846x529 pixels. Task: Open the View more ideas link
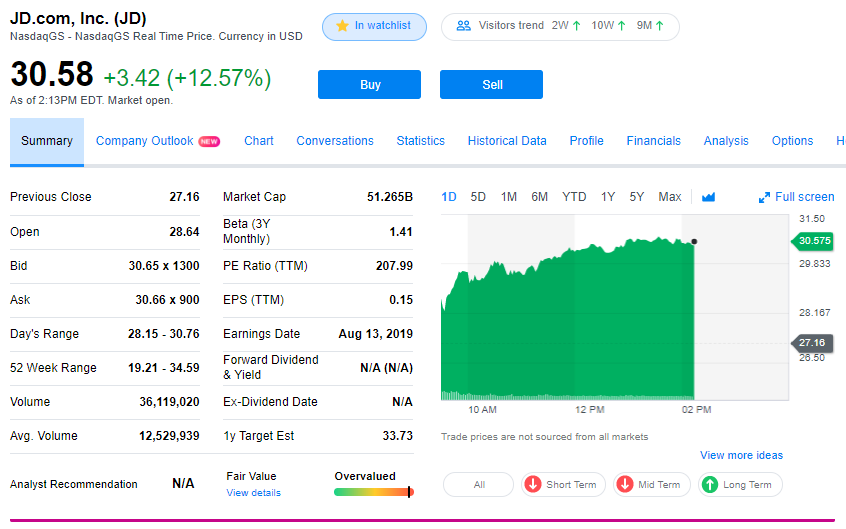click(x=741, y=455)
